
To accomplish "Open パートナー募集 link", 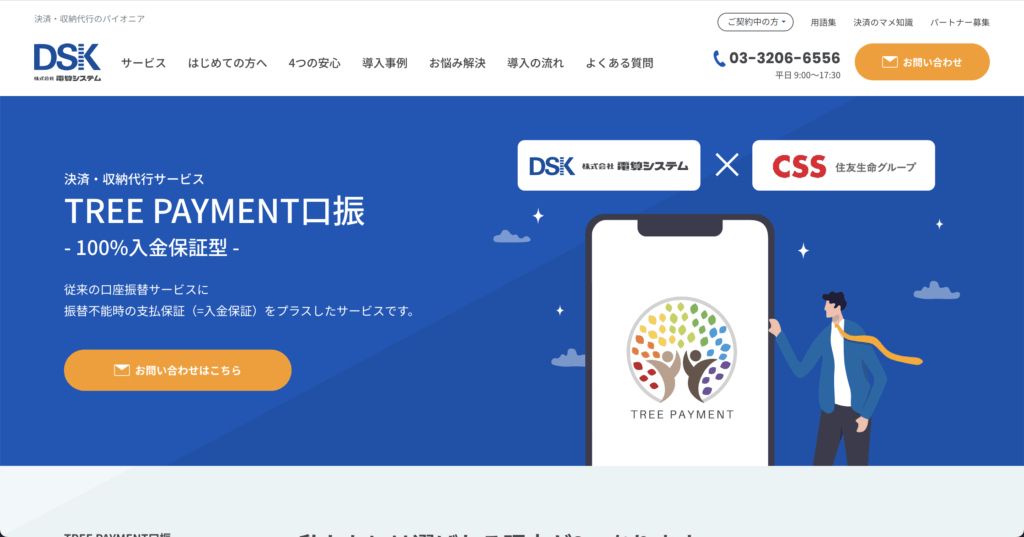I will [x=960, y=22].
